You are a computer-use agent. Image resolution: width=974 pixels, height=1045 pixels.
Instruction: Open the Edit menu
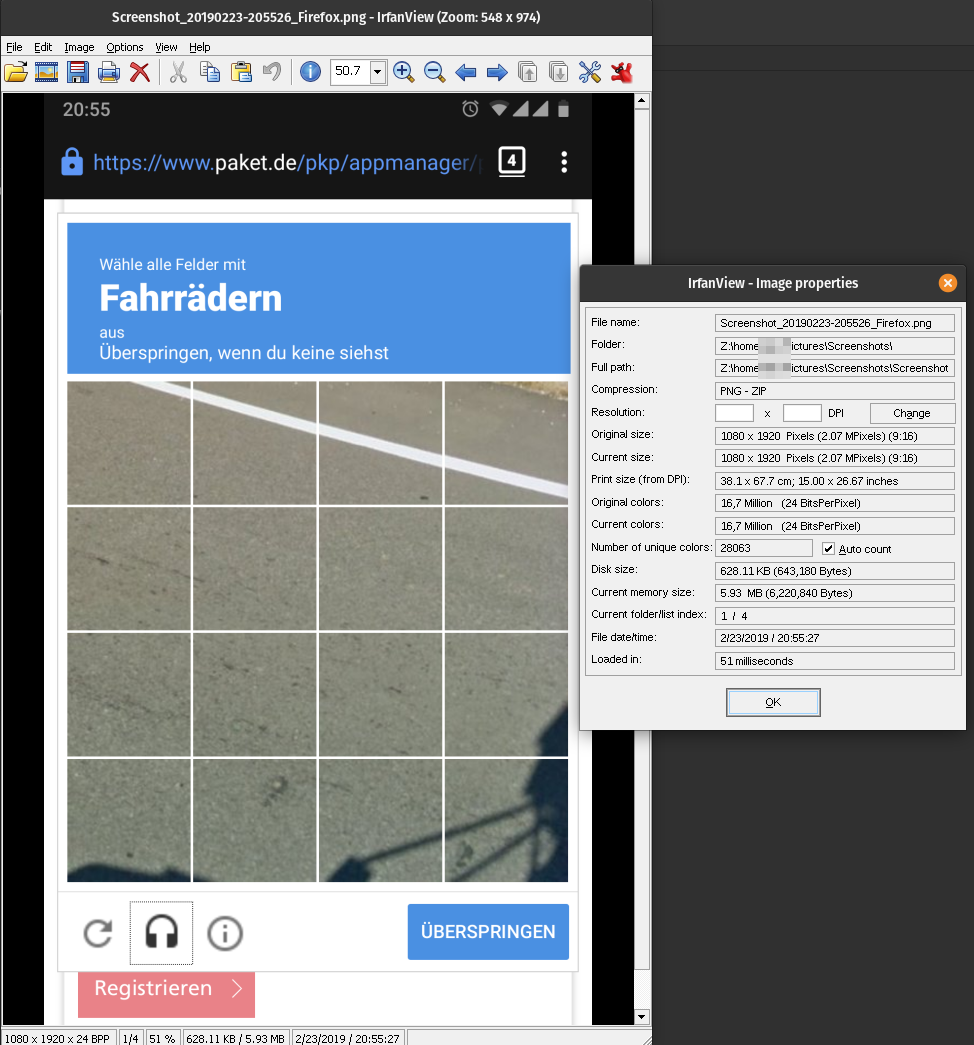point(43,47)
